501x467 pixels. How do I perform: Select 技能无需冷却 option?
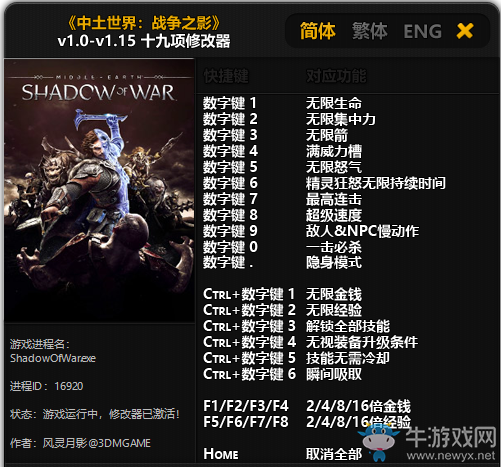[348, 358]
